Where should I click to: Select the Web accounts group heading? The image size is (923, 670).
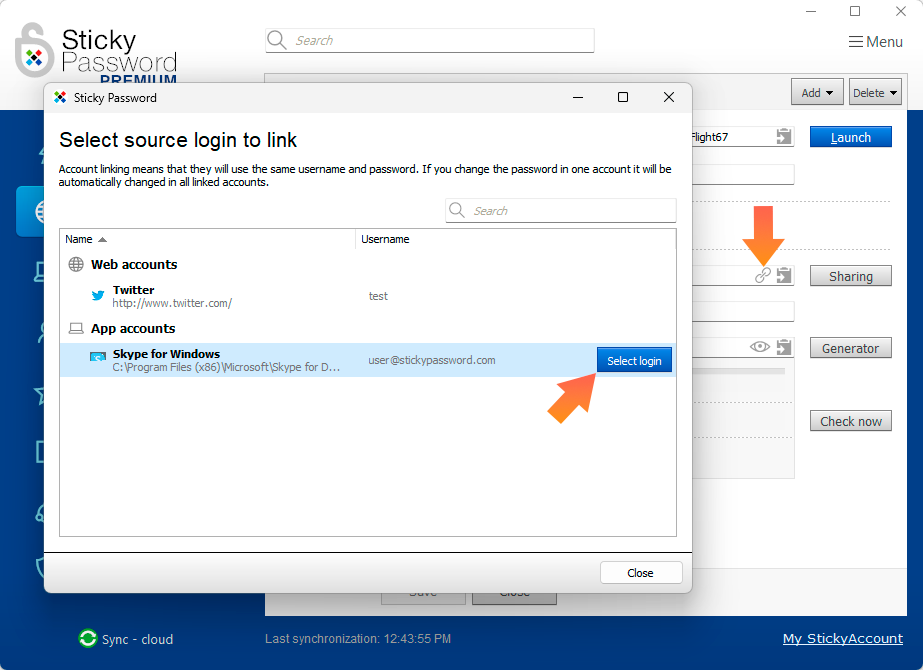click(x=134, y=264)
